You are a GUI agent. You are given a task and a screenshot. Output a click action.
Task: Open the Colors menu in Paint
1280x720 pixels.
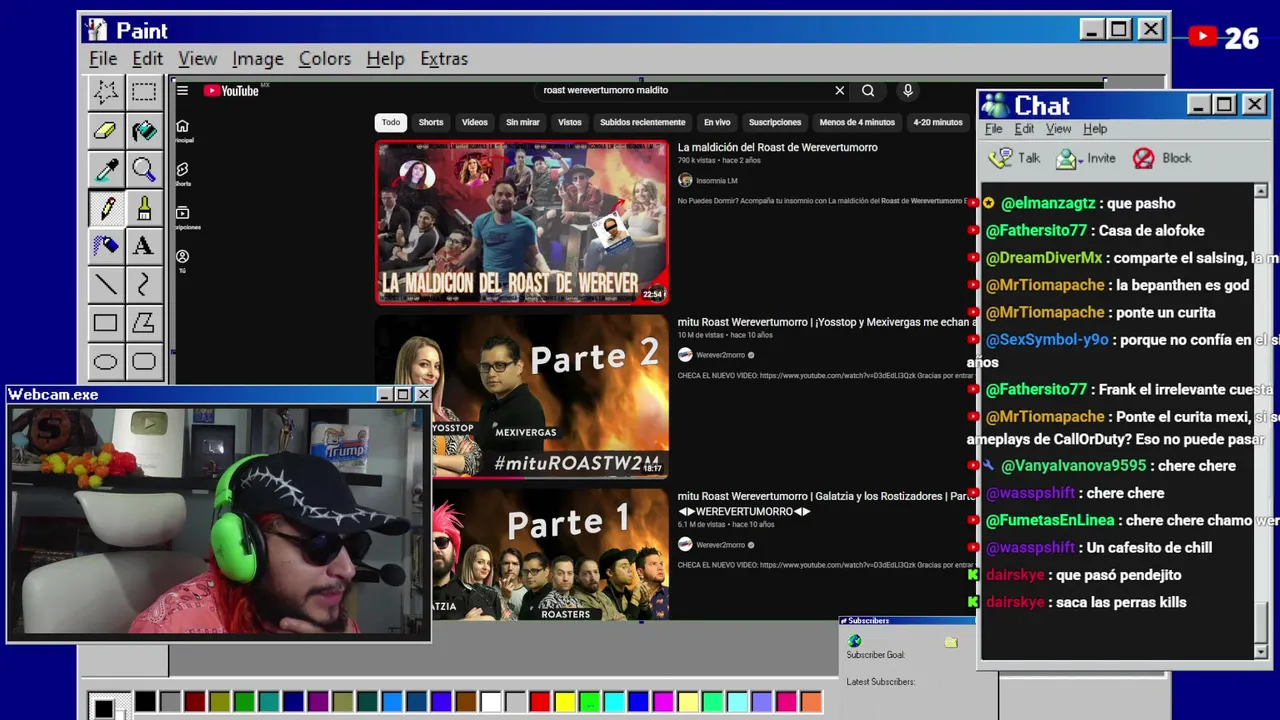[325, 59]
